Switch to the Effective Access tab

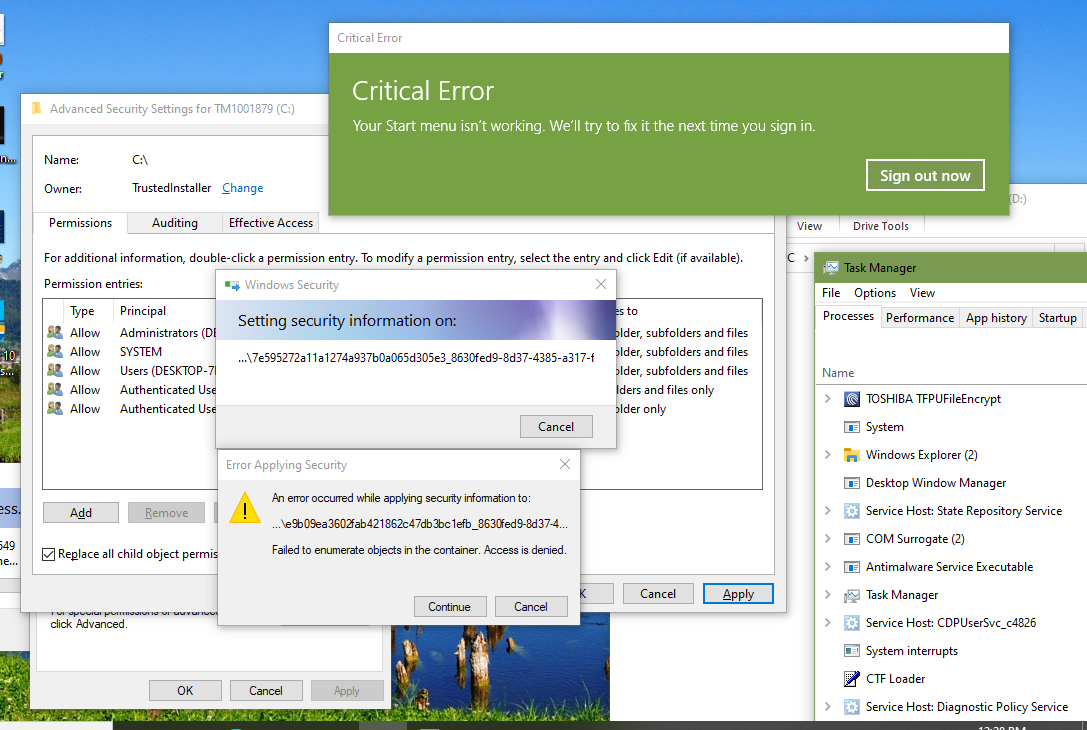click(269, 222)
